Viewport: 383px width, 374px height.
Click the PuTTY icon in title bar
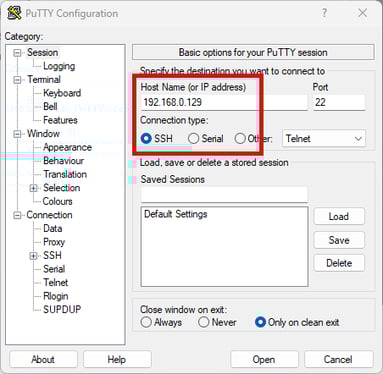(14, 13)
